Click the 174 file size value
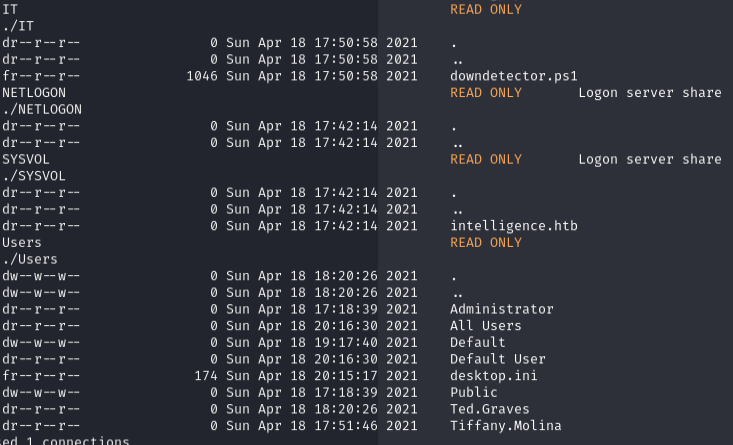This screenshot has width=733, height=445. click(206, 376)
